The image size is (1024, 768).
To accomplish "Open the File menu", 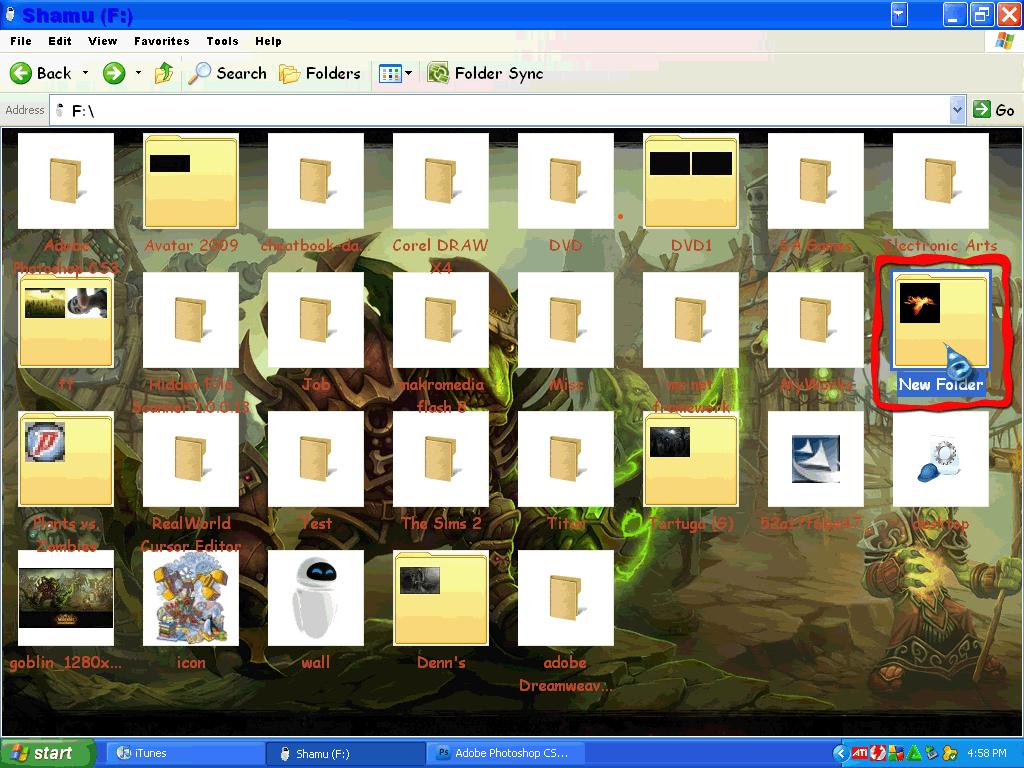I will pos(21,41).
